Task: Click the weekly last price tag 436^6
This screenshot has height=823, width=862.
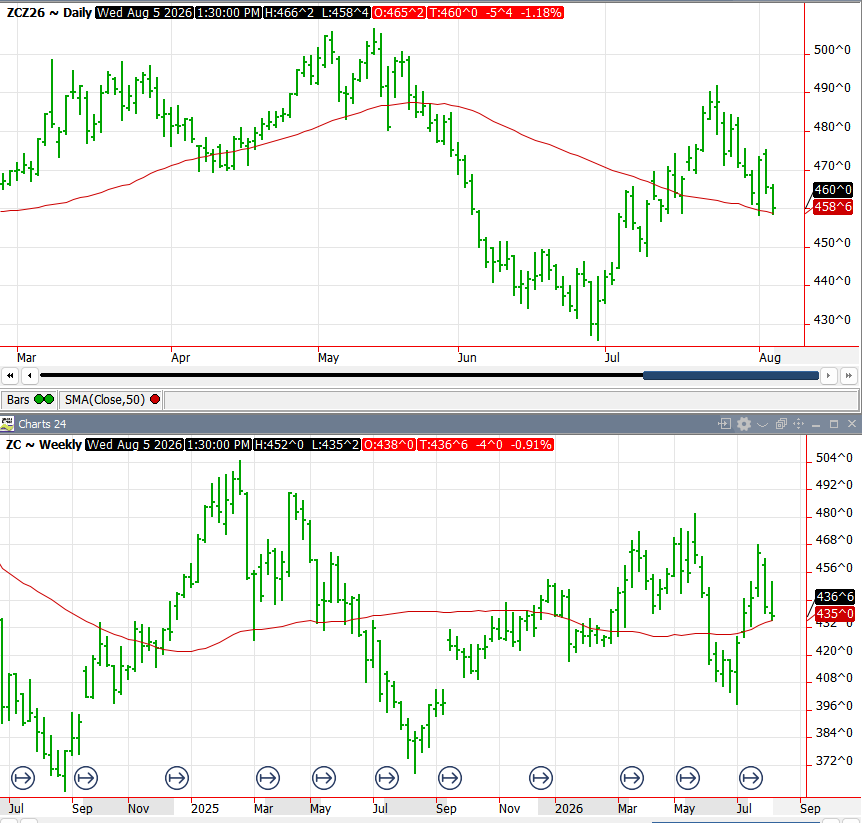Action: point(835,596)
